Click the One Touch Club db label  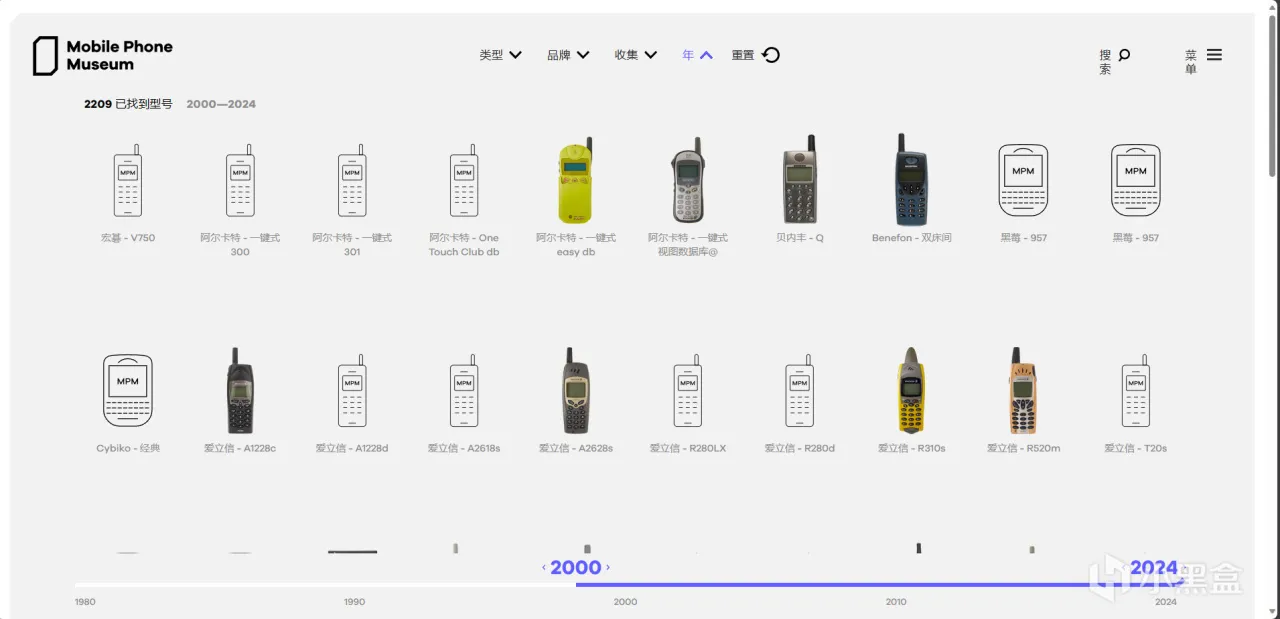pyautogui.click(x=464, y=245)
